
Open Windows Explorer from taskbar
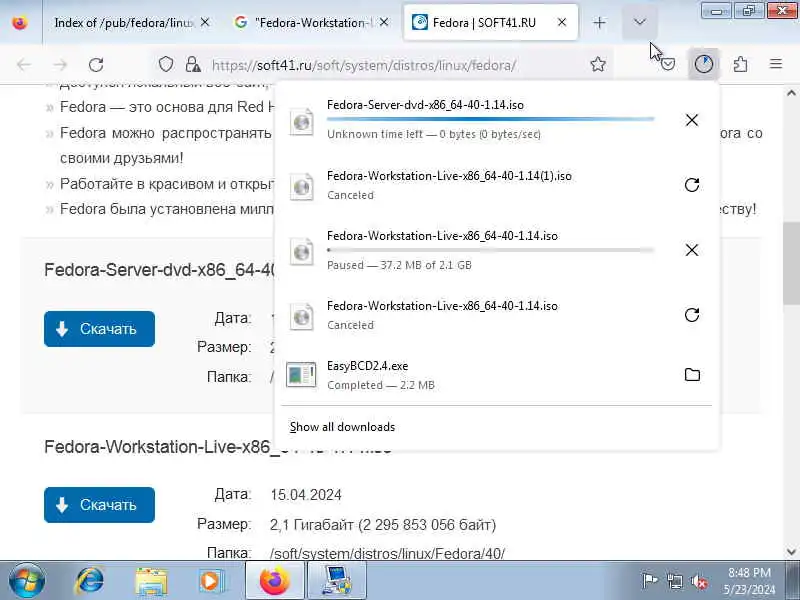[x=151, y=581]
